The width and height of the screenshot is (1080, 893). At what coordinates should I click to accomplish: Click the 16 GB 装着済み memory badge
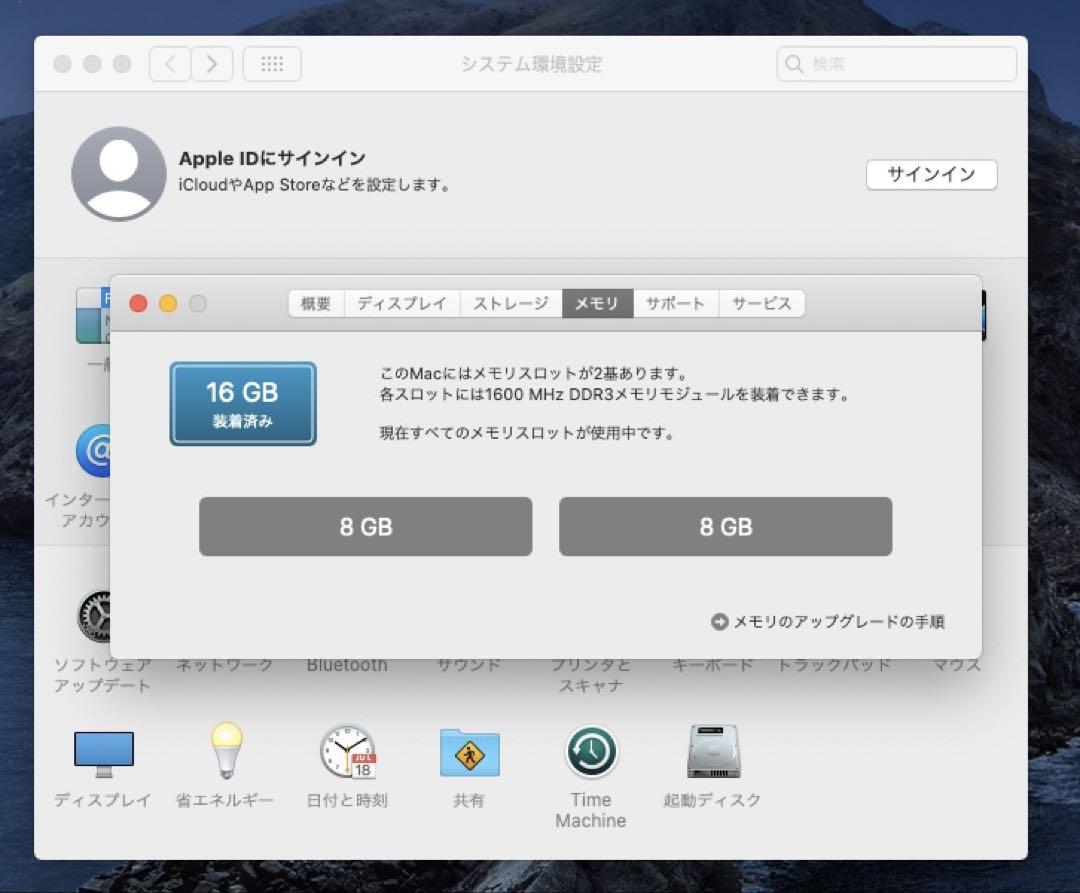pos(243,403)
